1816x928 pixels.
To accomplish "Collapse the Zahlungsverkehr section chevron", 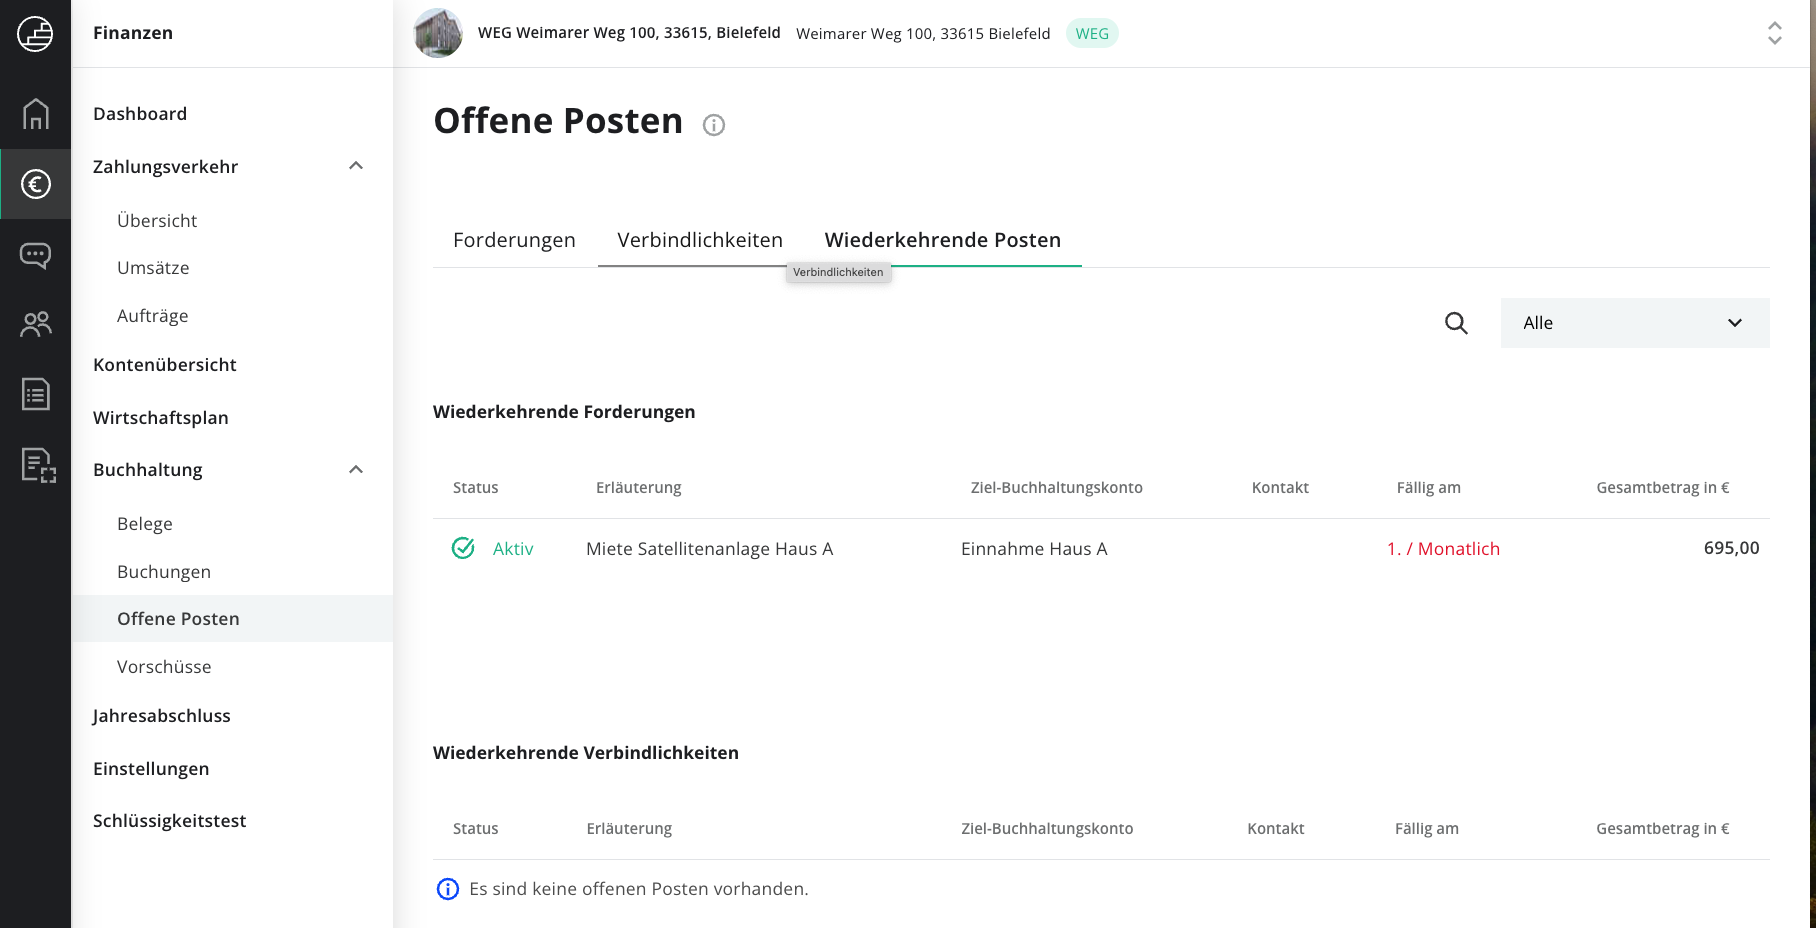I will tap(356, 166).
